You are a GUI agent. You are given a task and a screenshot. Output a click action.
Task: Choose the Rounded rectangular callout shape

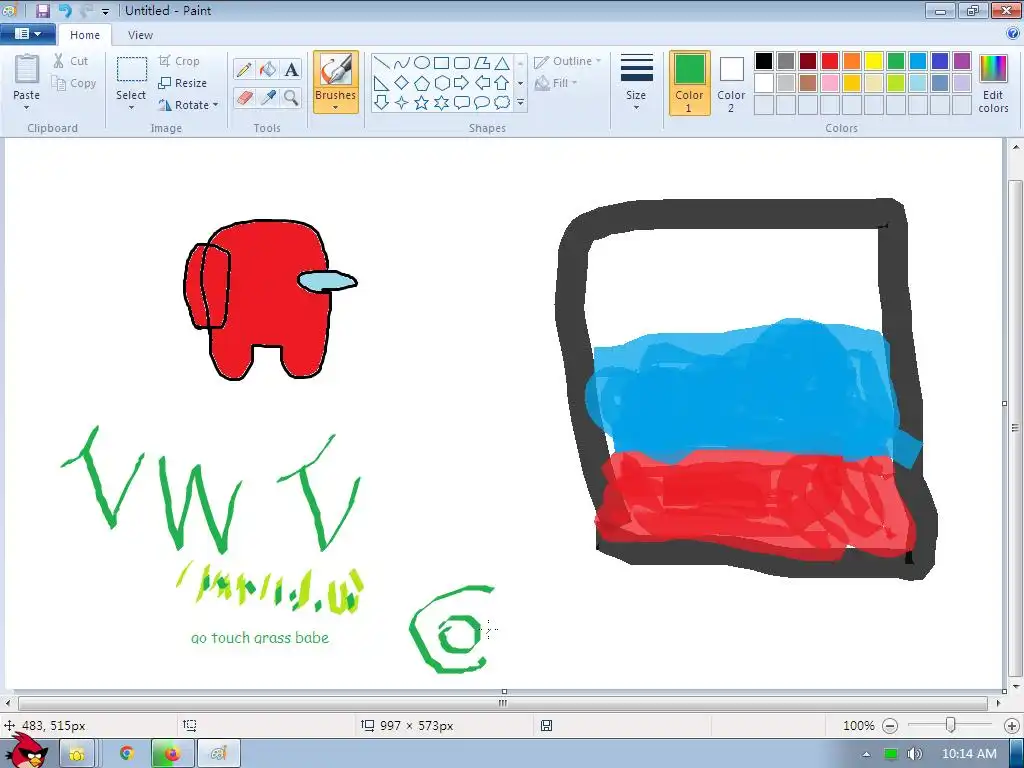(462, 103)
